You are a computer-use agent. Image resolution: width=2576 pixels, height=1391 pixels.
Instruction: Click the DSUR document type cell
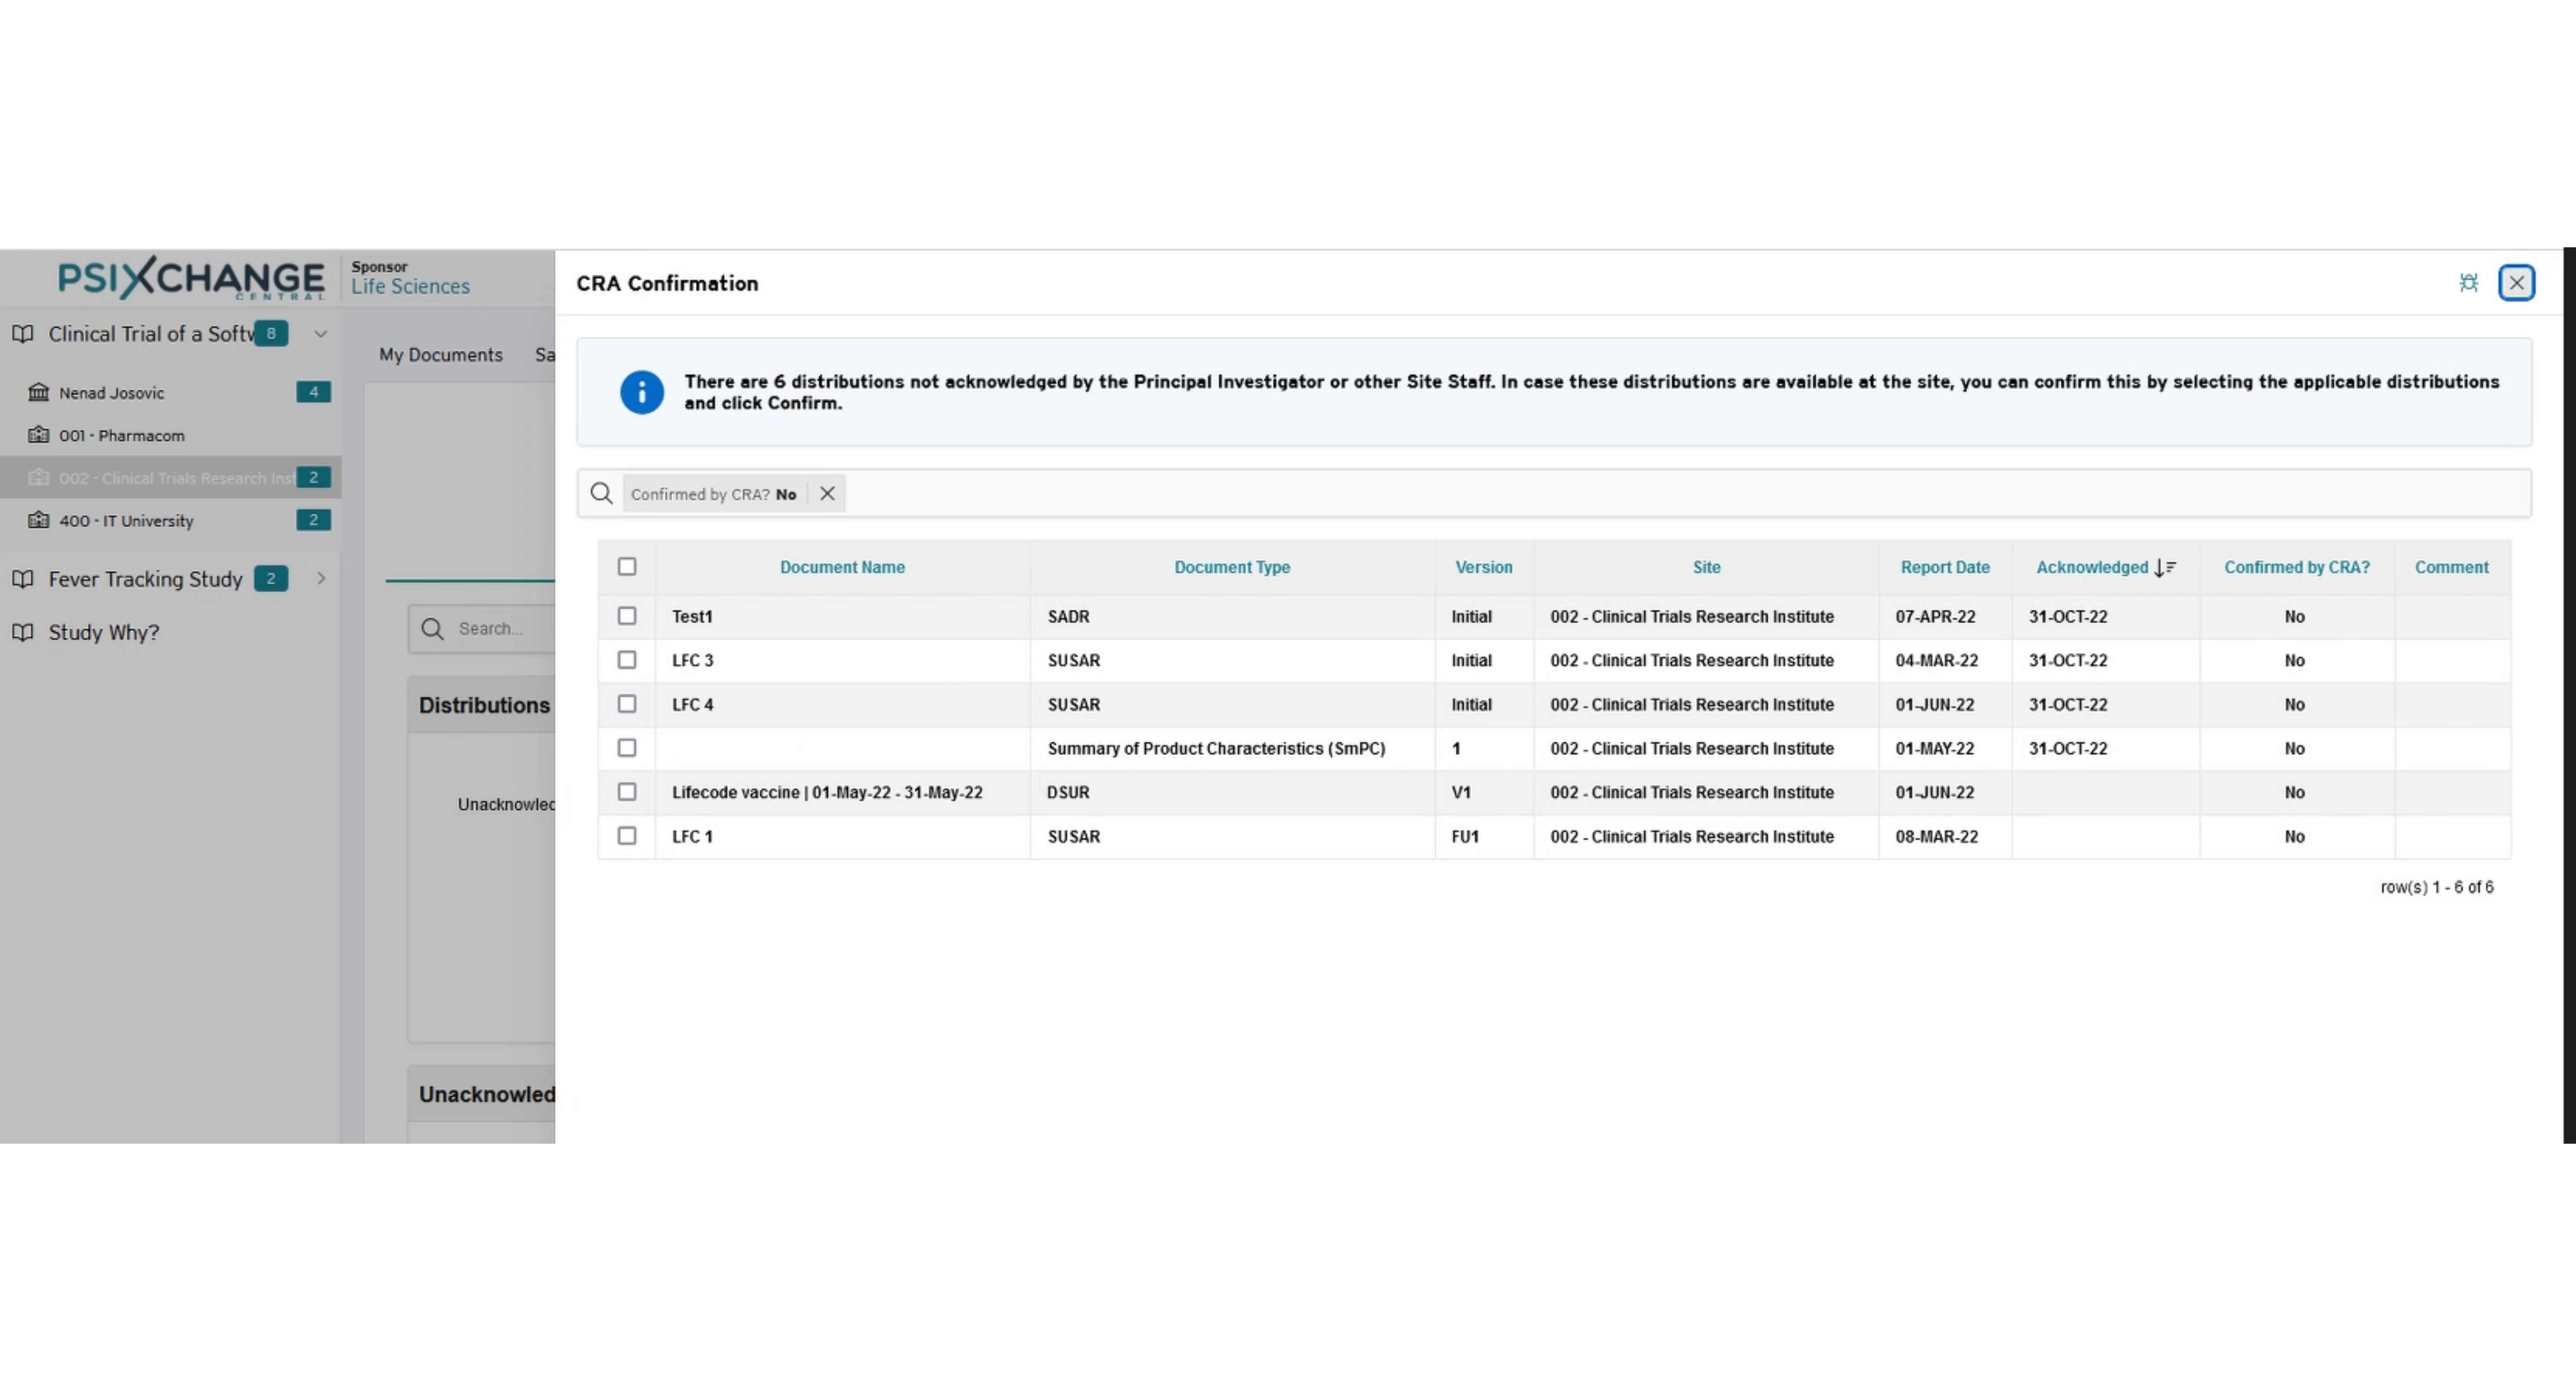pos(1232,793)
